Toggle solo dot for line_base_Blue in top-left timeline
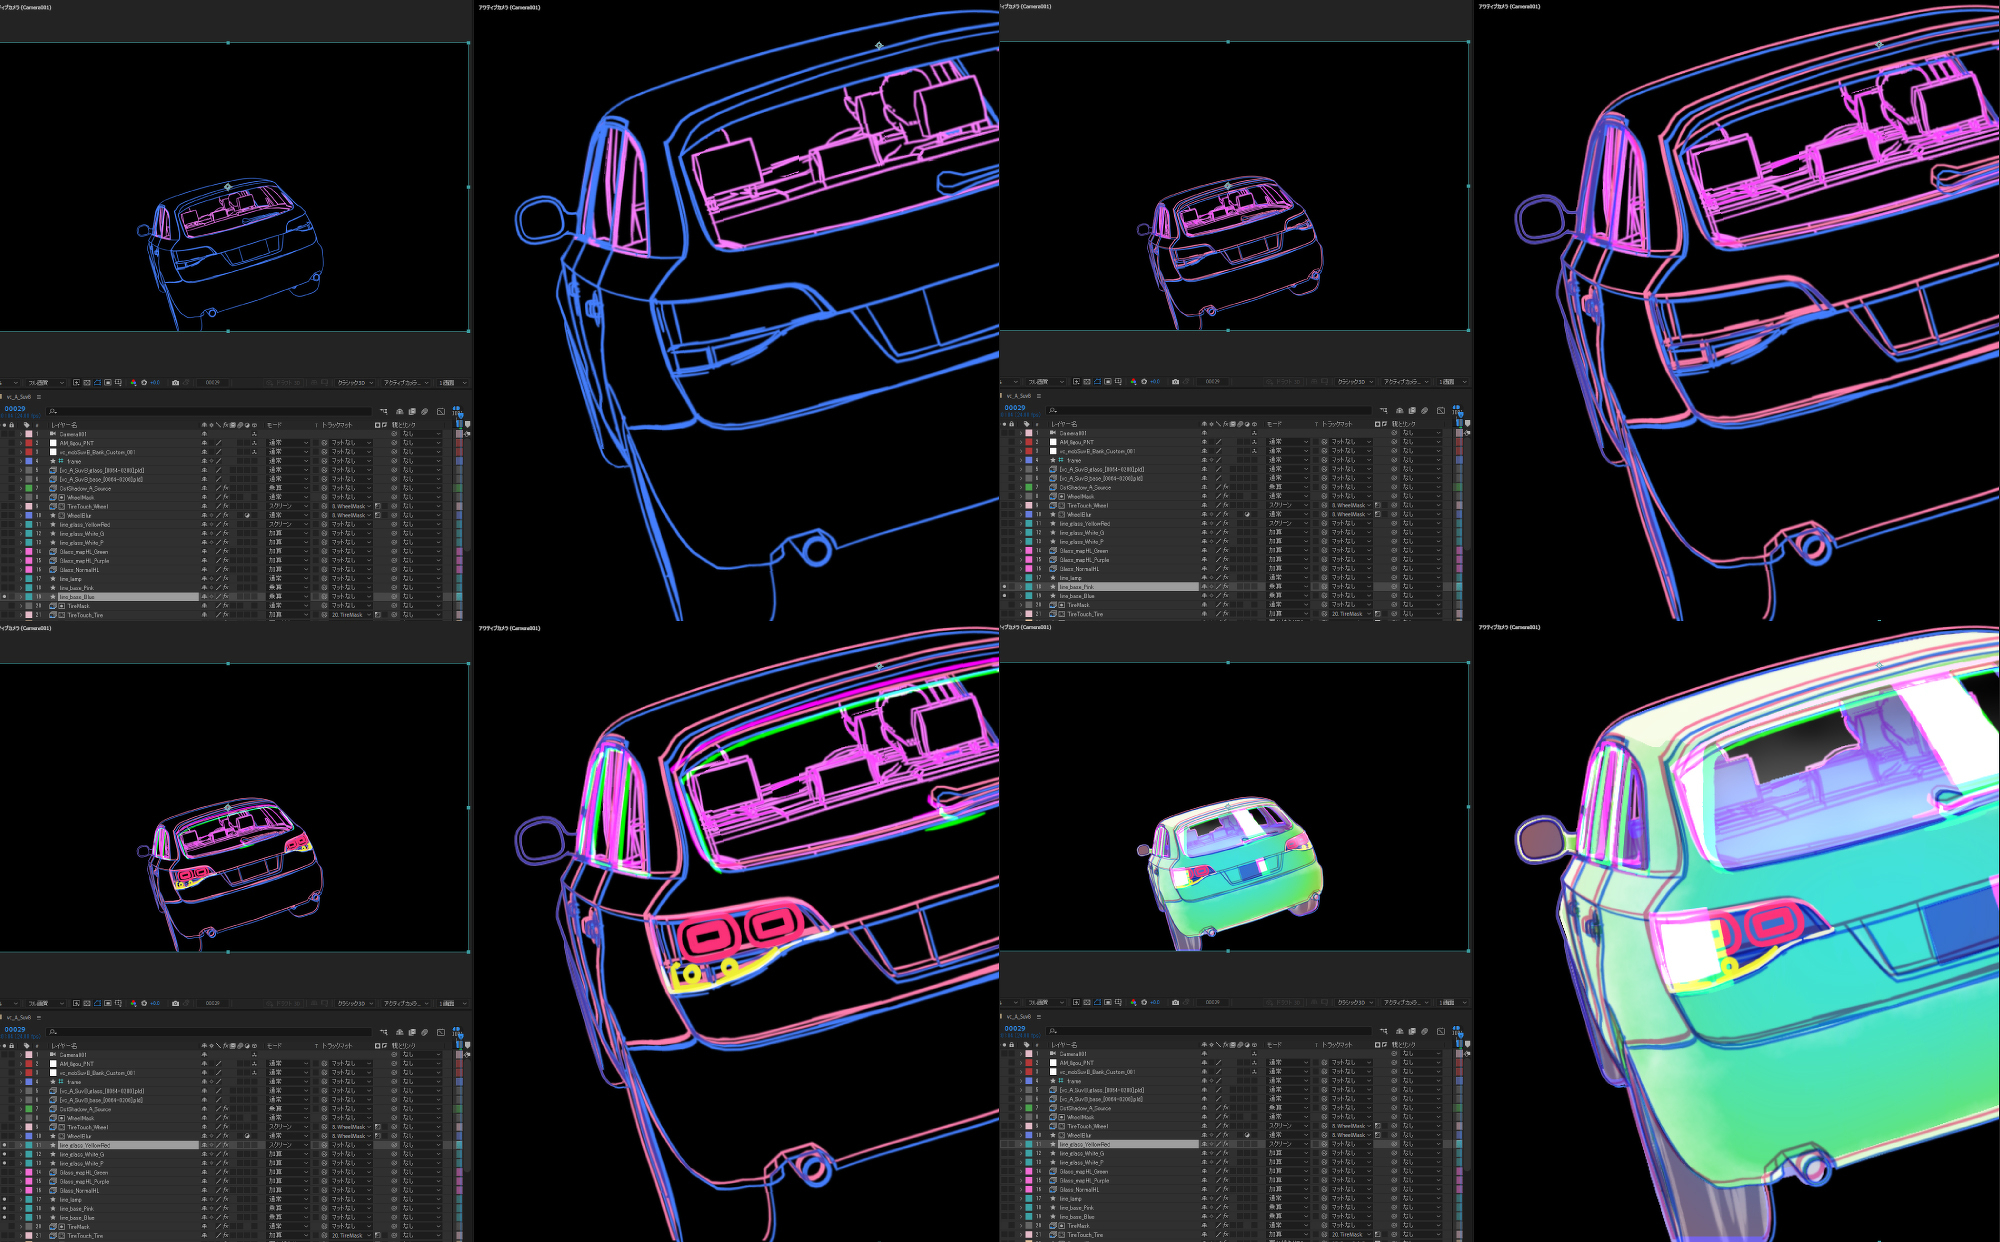This screenshot has height=1242, width=2000. [4, 597]
